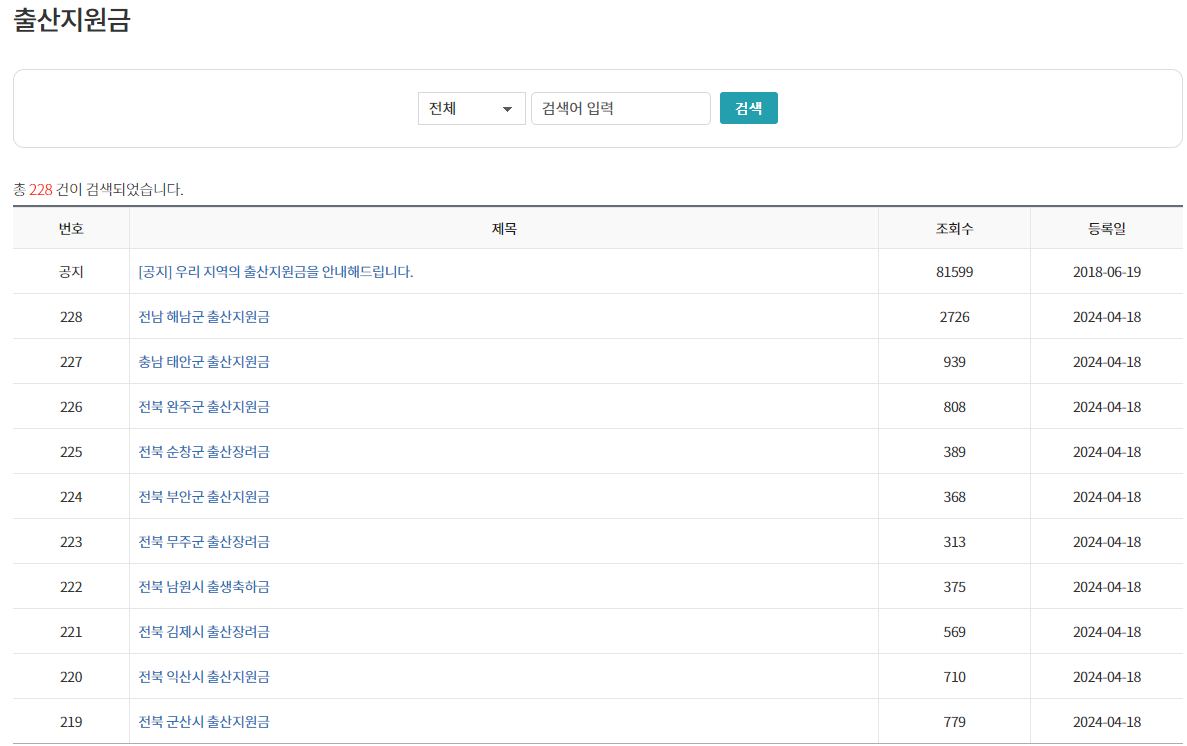Screen dimensions: 1187x746
Task: Click row number 226
Action: coord(71,407)
